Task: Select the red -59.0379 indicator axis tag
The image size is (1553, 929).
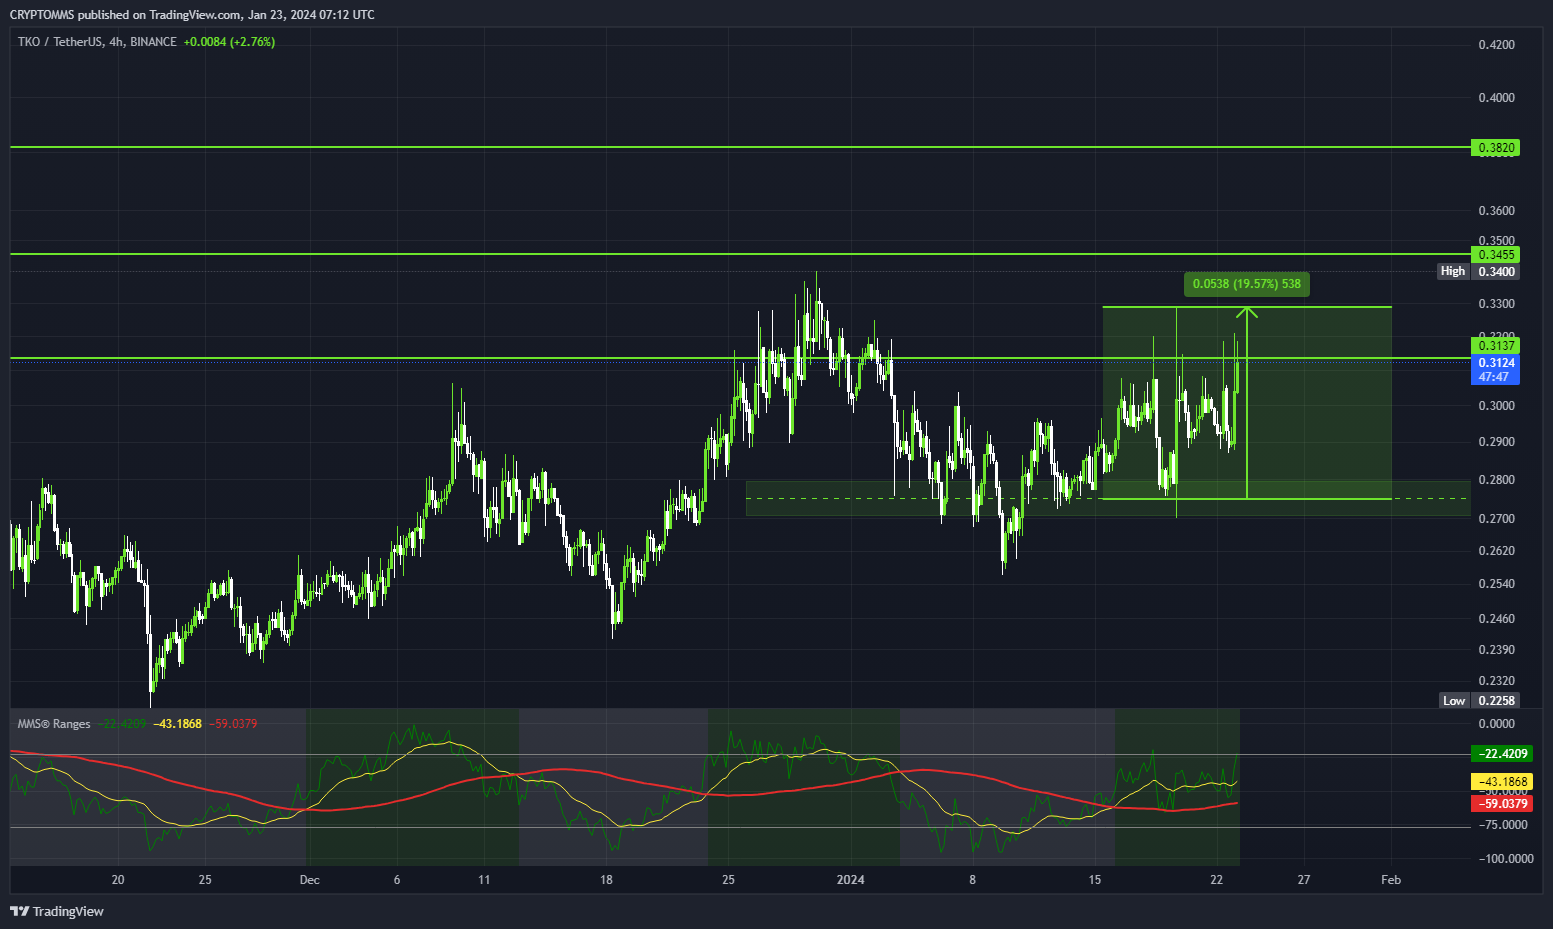Action: coord(1502,804)
